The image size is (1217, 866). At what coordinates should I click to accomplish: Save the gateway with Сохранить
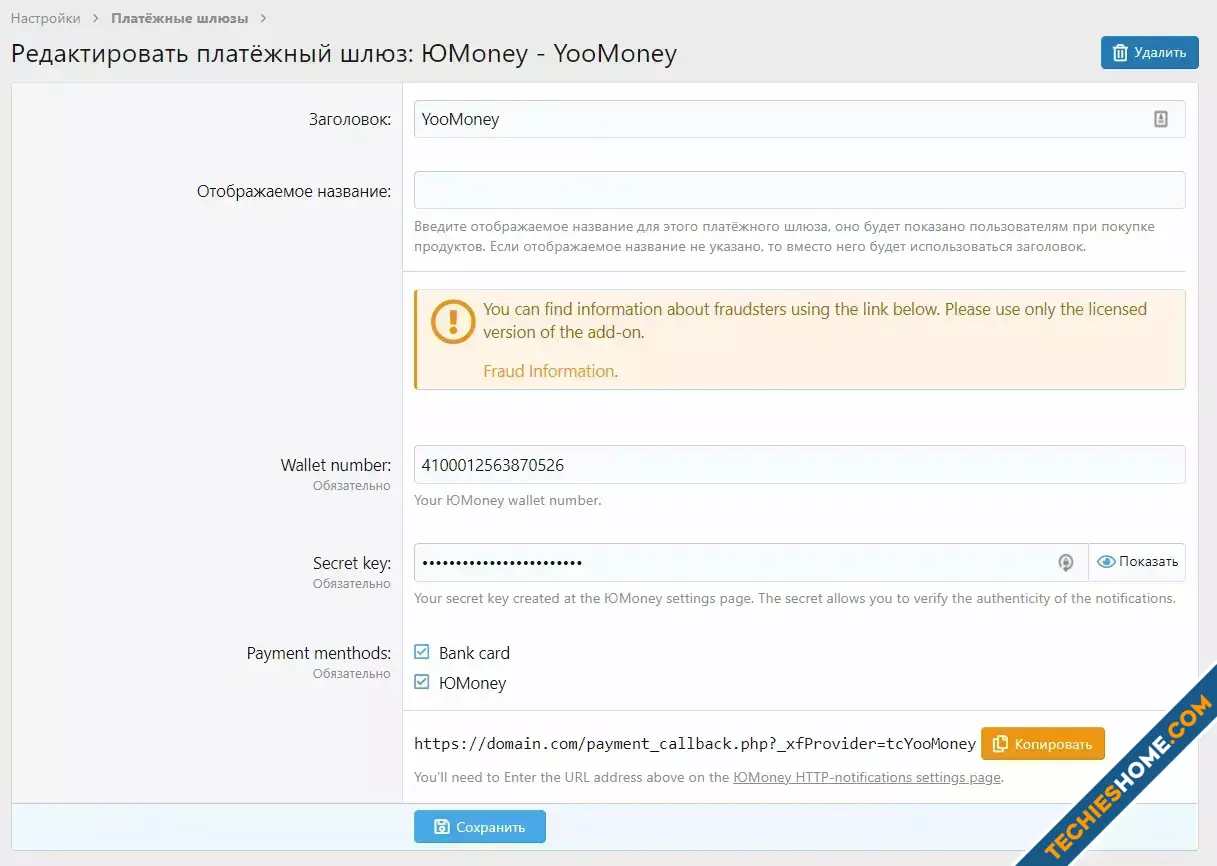pyautogui.click(x=480, y=827)
